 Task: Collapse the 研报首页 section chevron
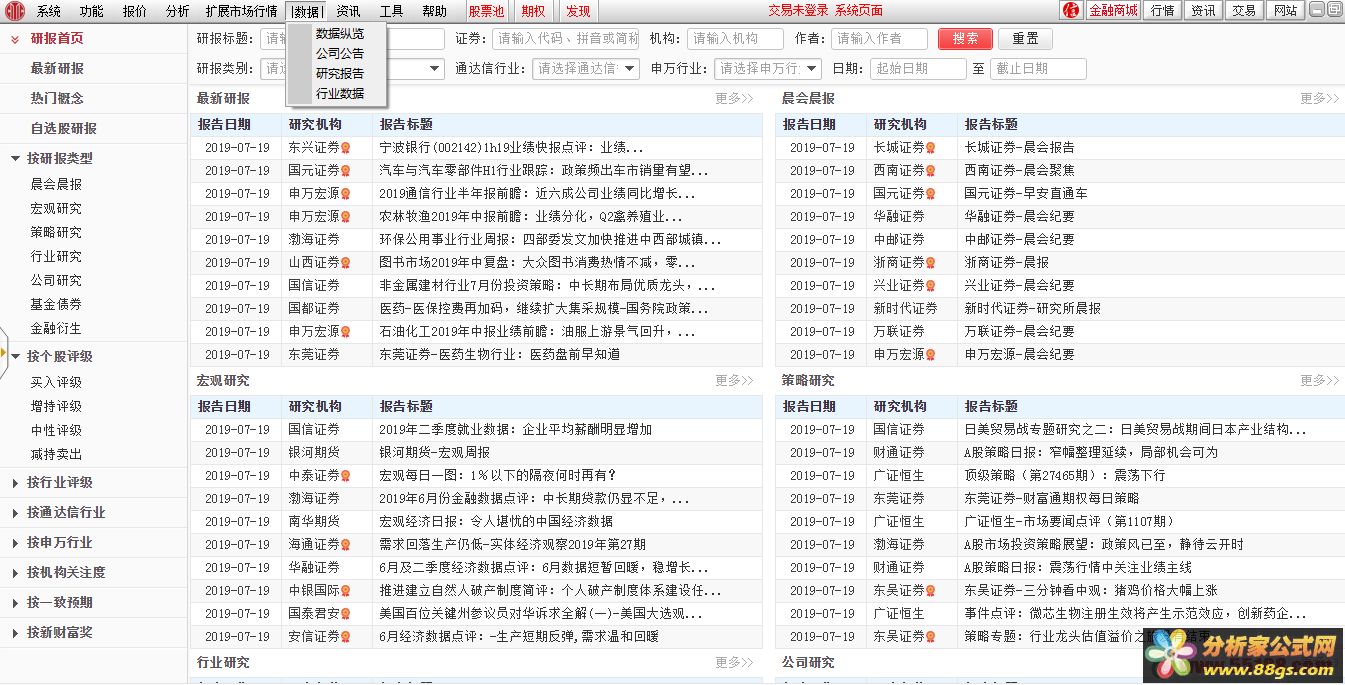pyautogui.click(x=15, y=39)
